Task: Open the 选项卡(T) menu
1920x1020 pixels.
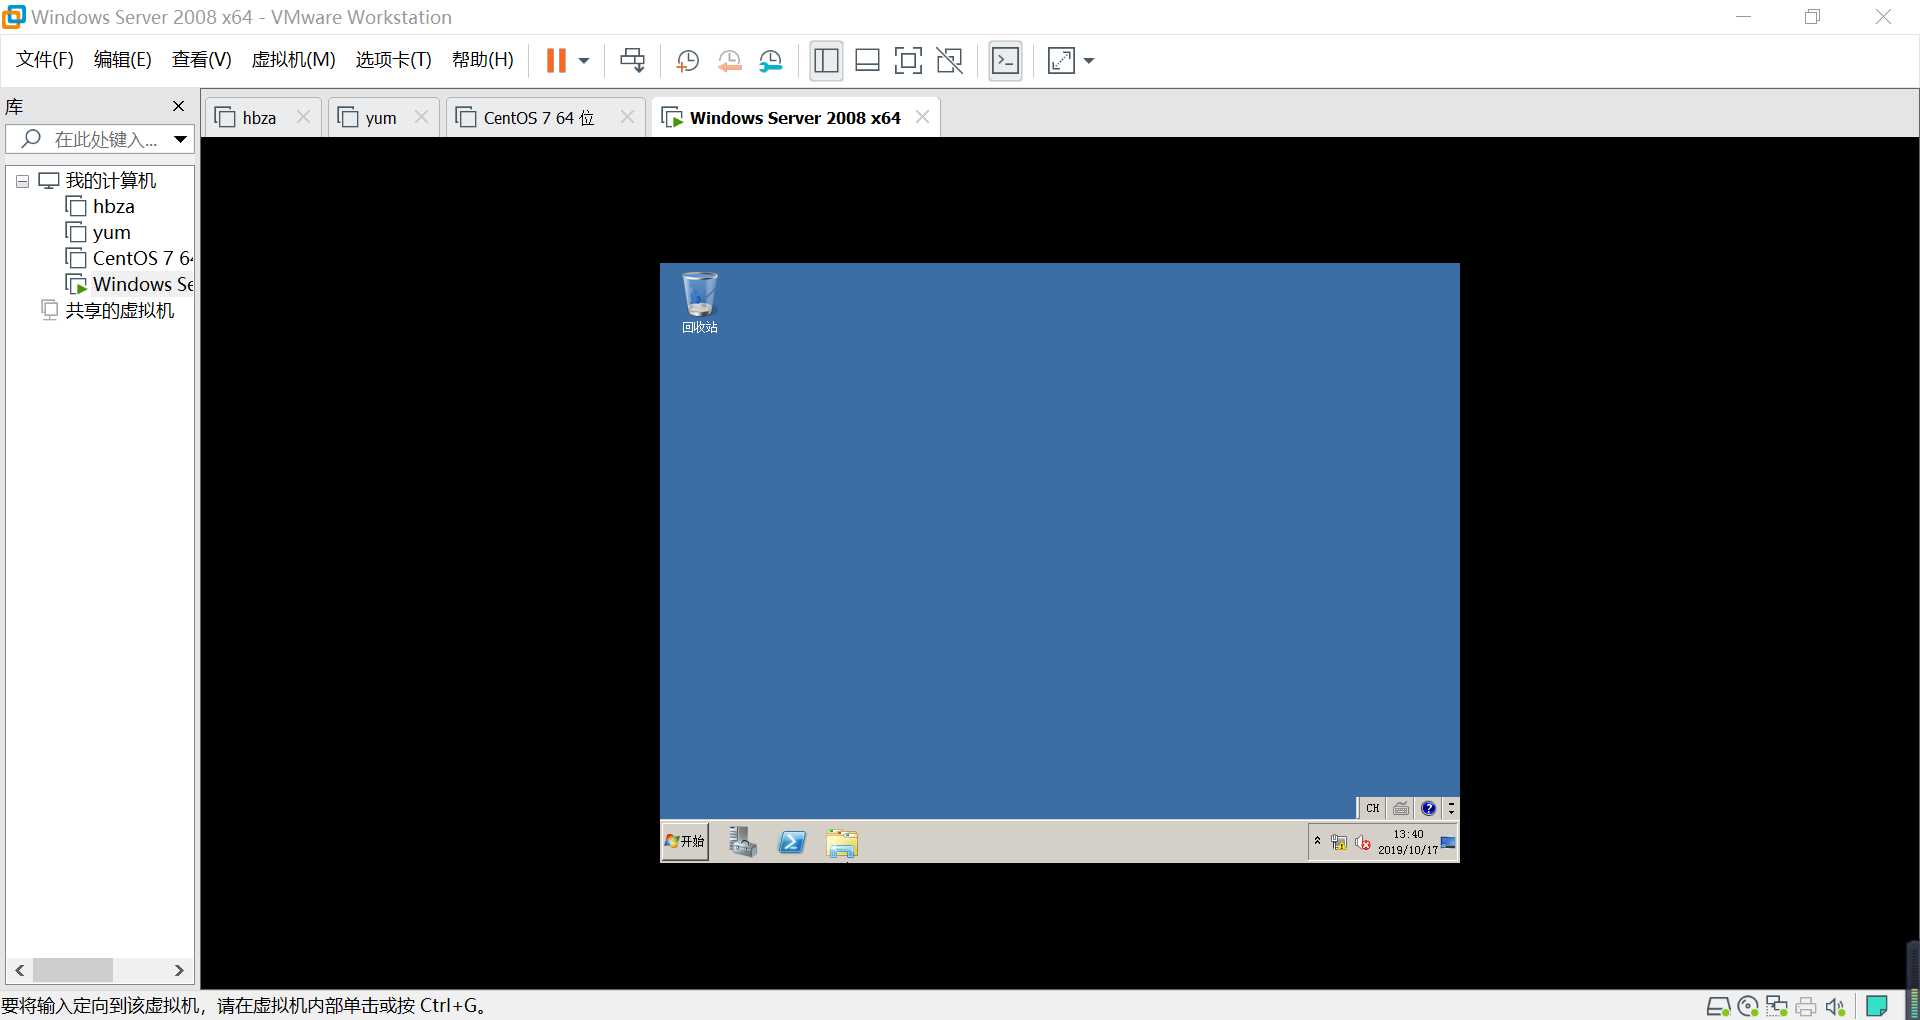Action: [x=393, y=60]
